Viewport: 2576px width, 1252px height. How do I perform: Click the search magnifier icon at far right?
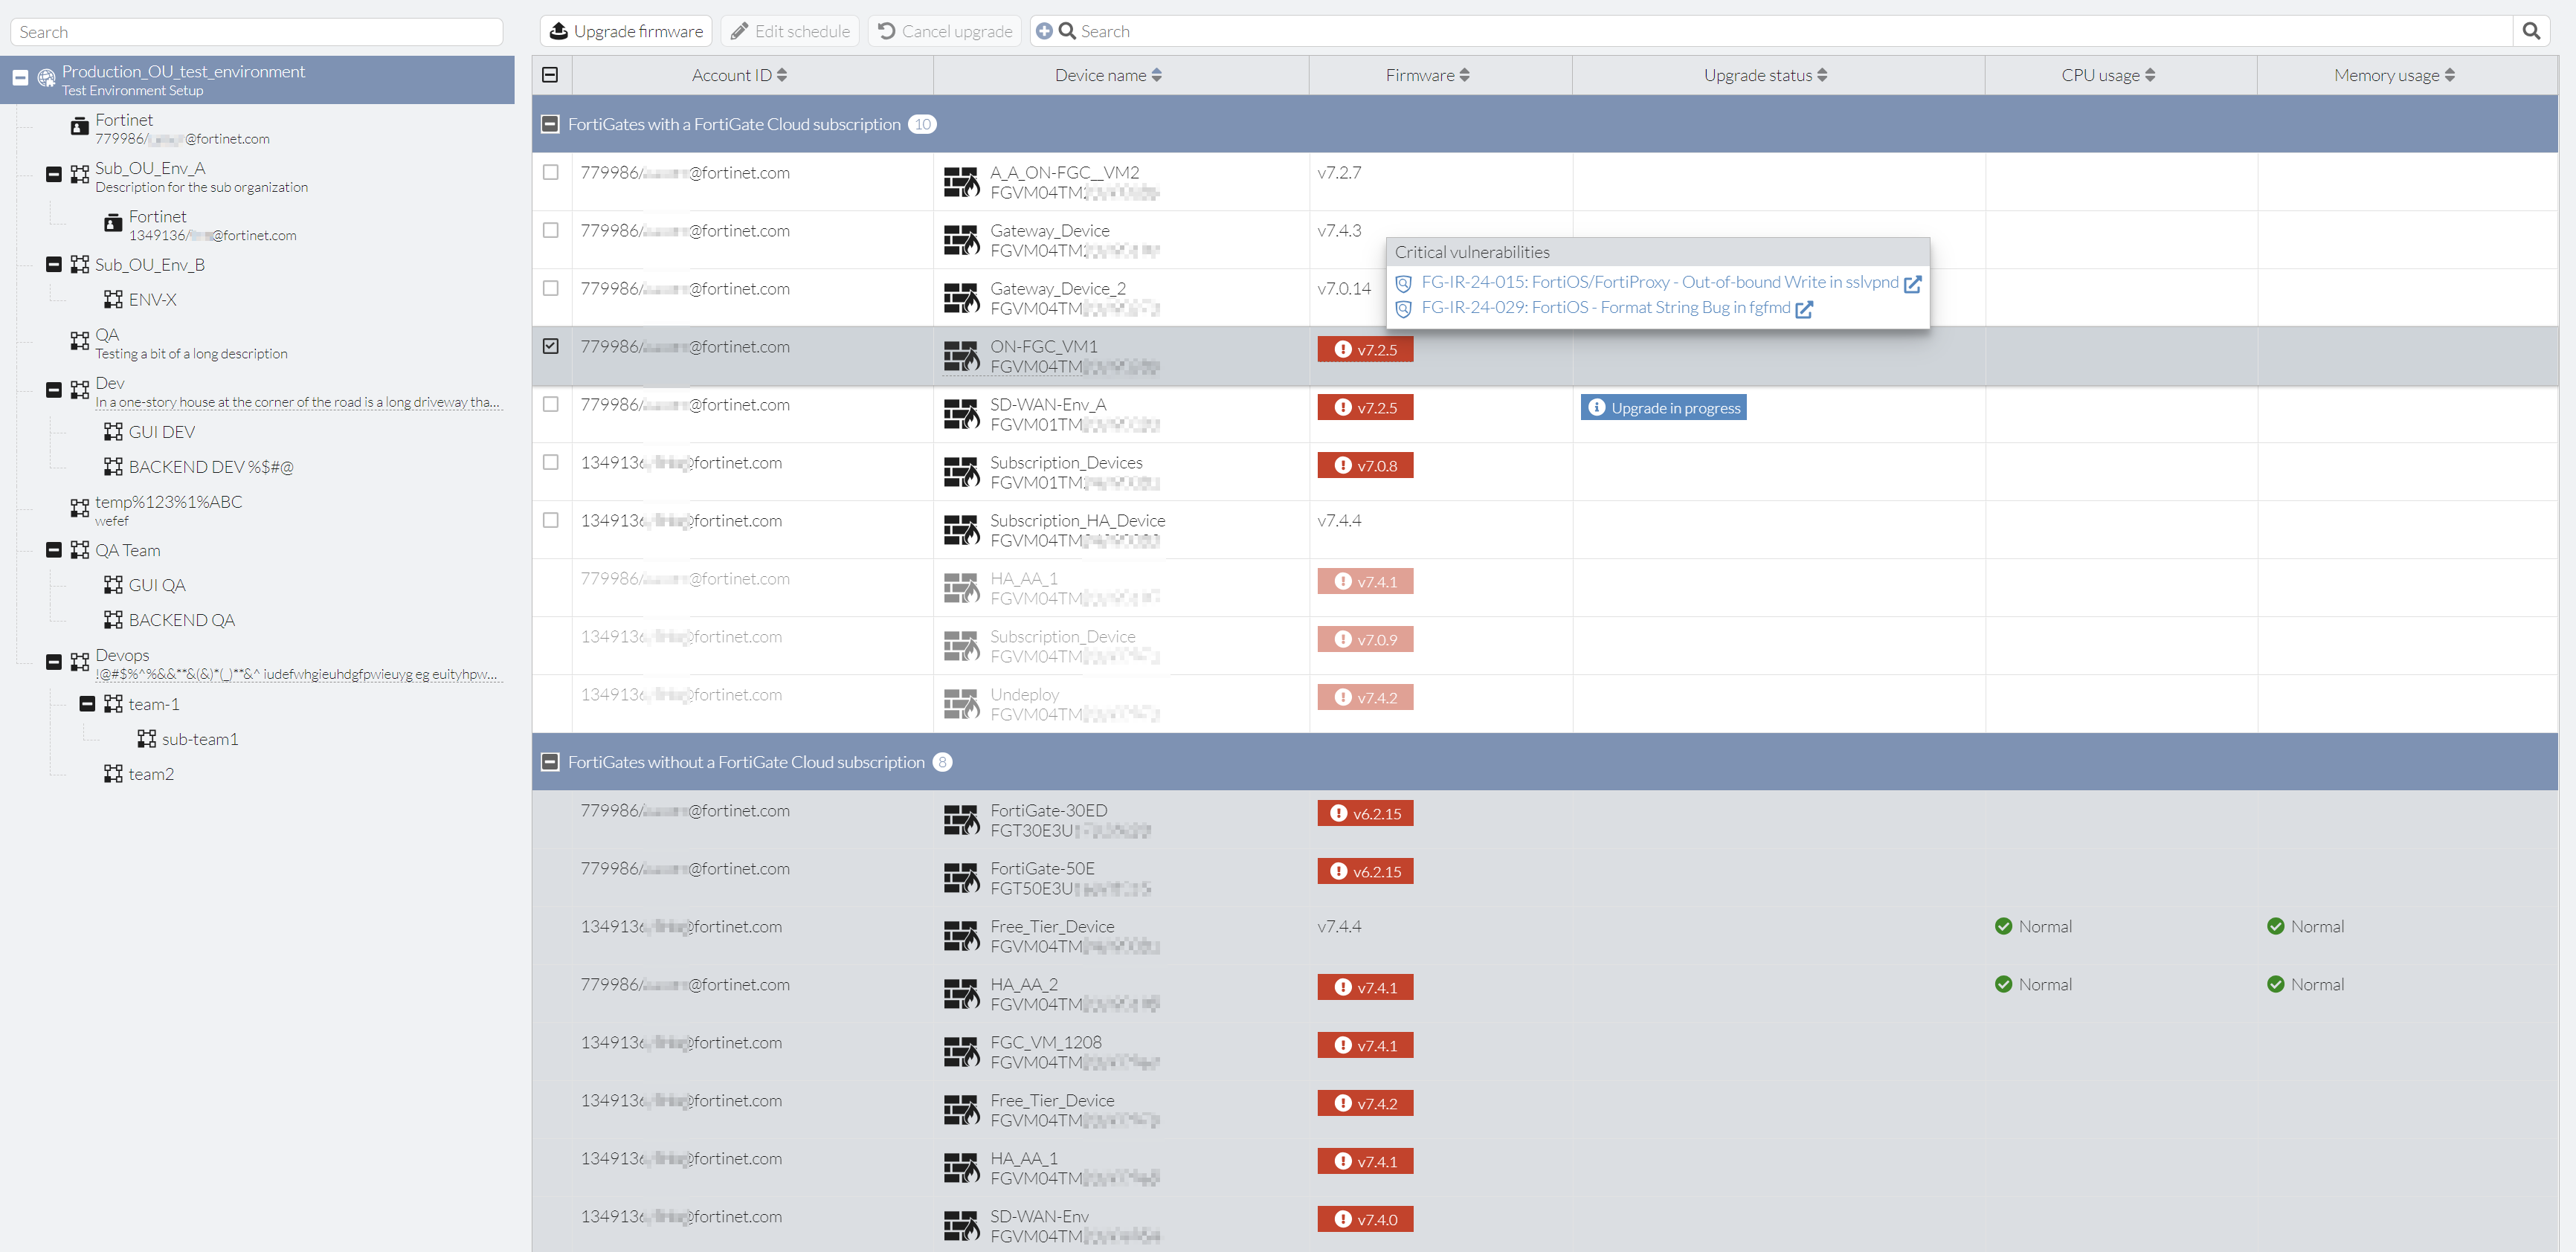2531,31
